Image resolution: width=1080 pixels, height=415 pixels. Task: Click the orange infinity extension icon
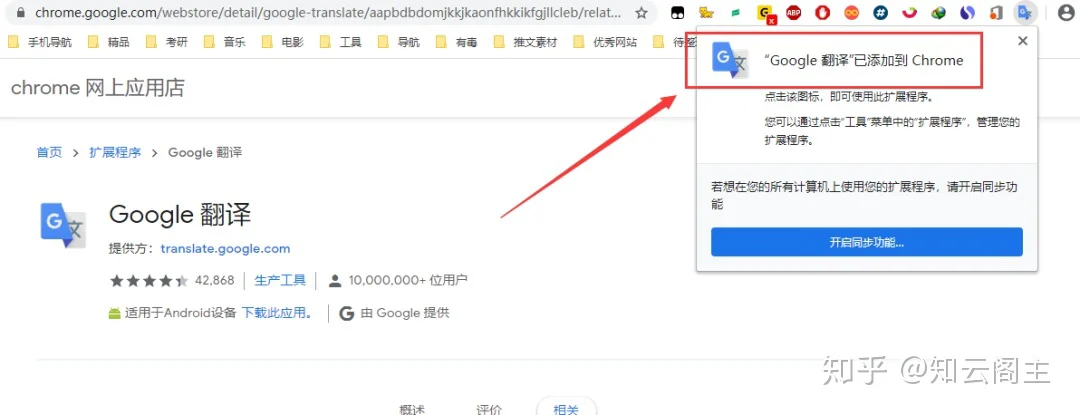click(852, 12)
